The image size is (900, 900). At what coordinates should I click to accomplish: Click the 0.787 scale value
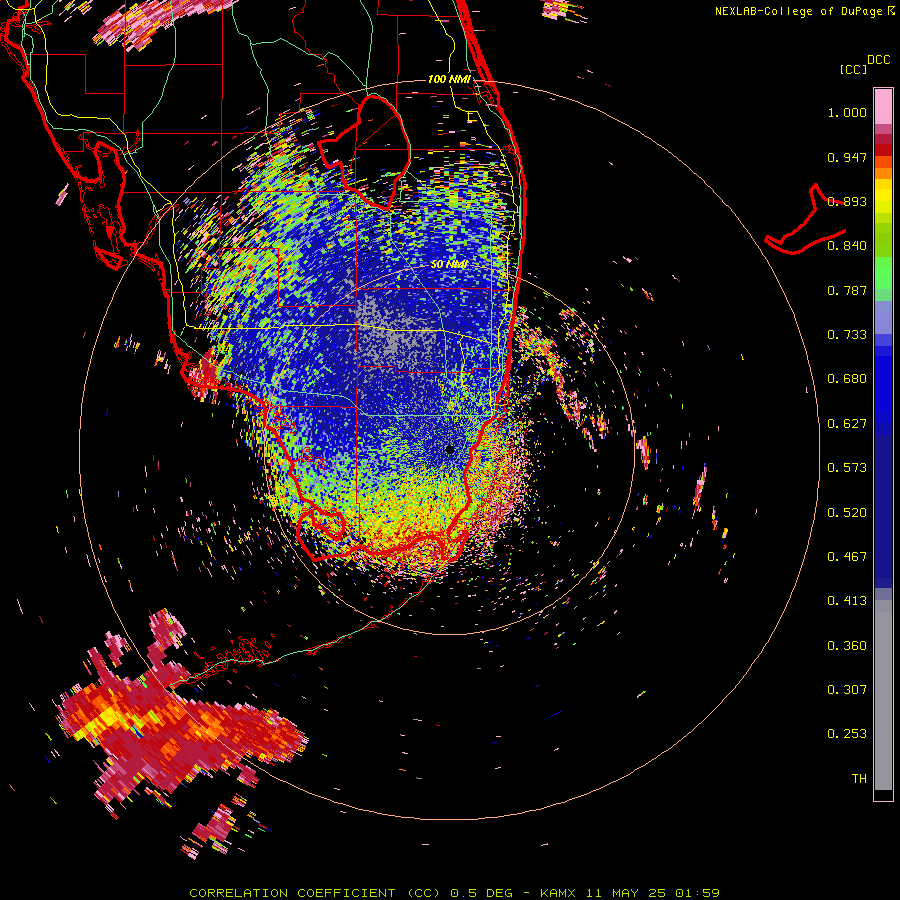847,290
